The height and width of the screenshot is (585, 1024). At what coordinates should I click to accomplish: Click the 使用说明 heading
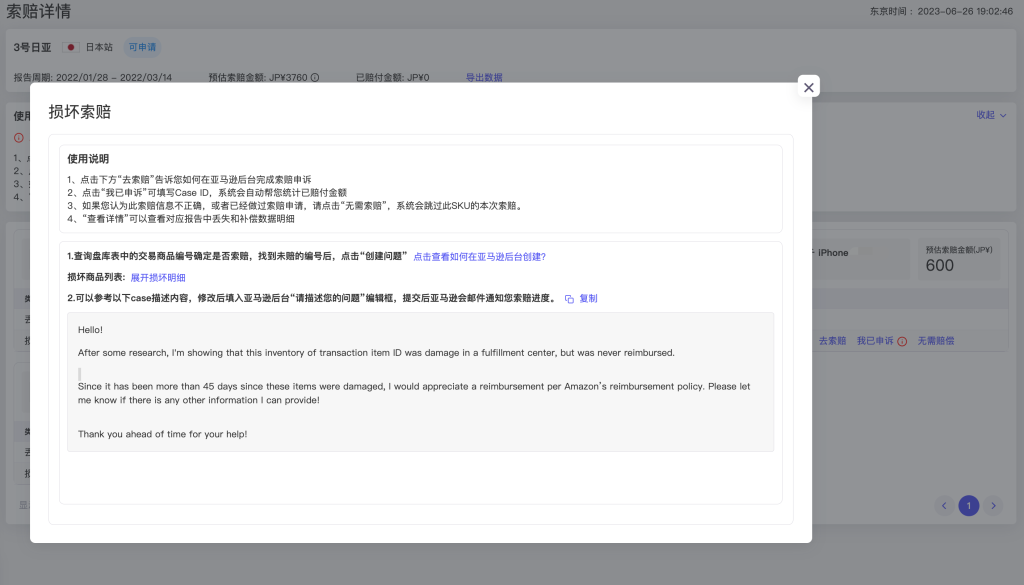[88, 159]
